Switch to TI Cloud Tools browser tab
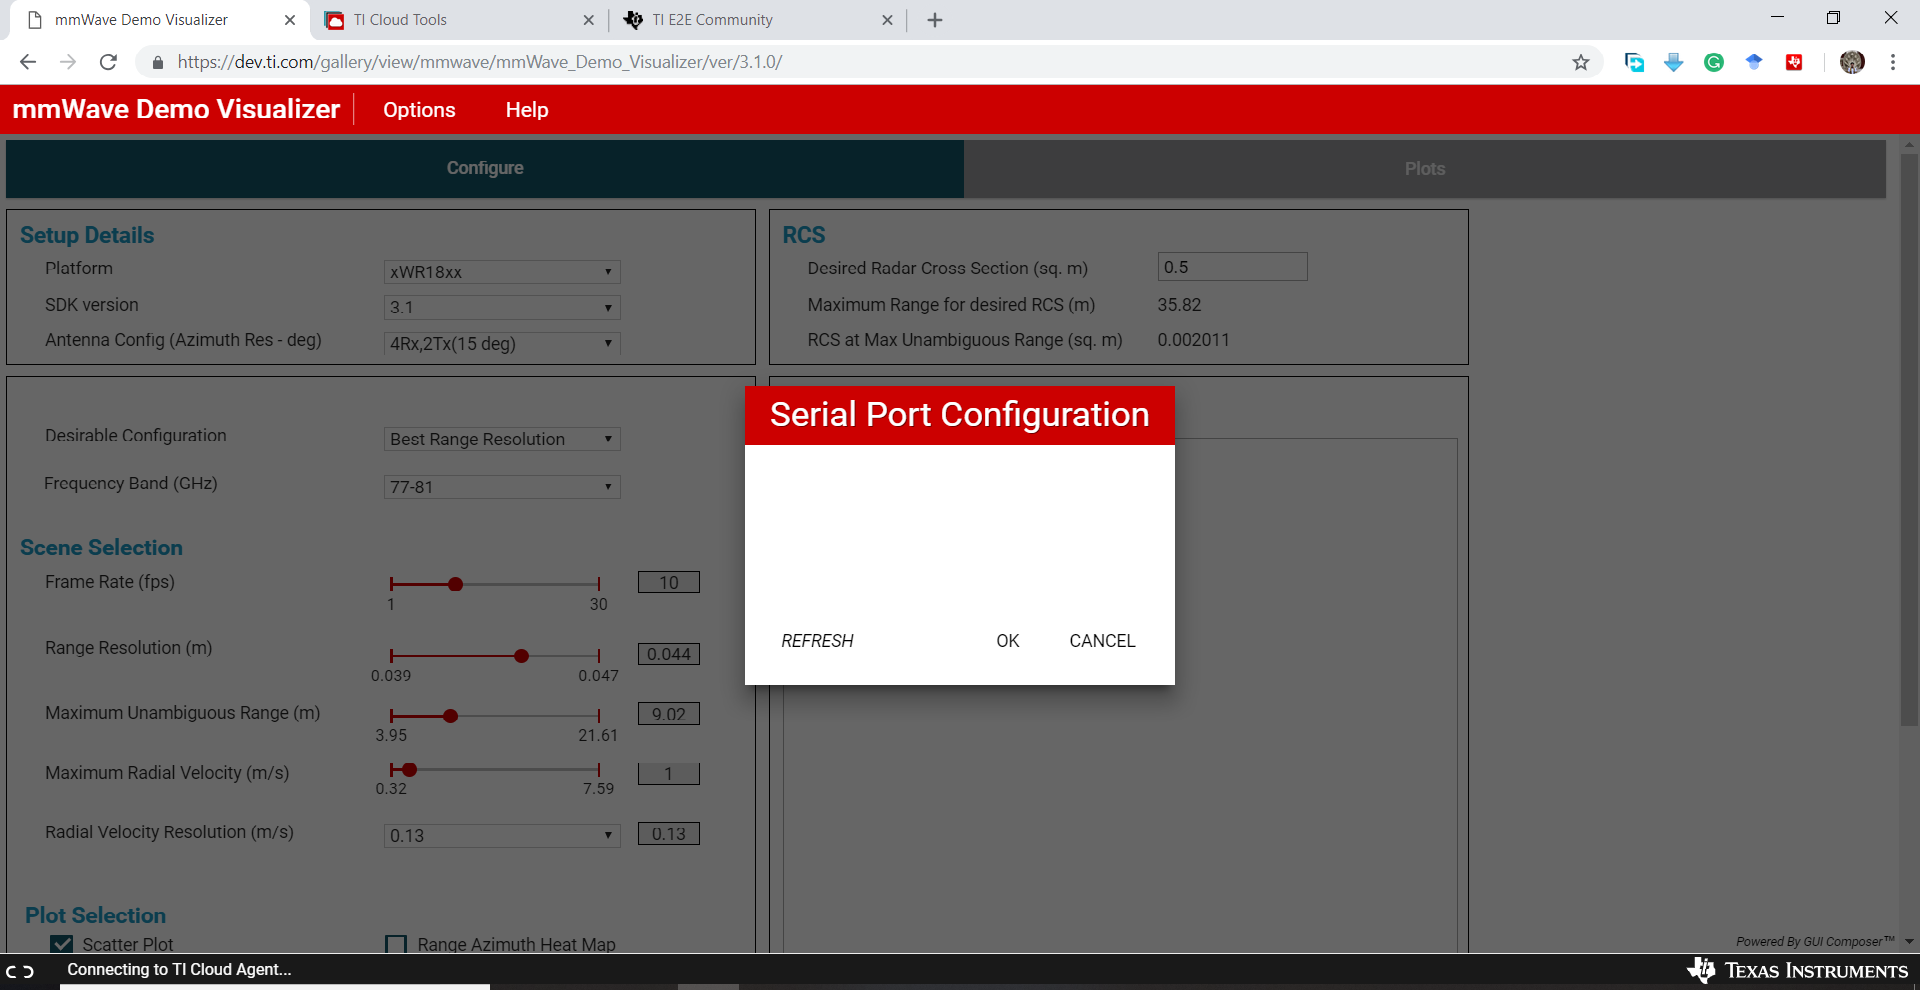This screenshot has width=1920, height=990. tap(460, 20)
